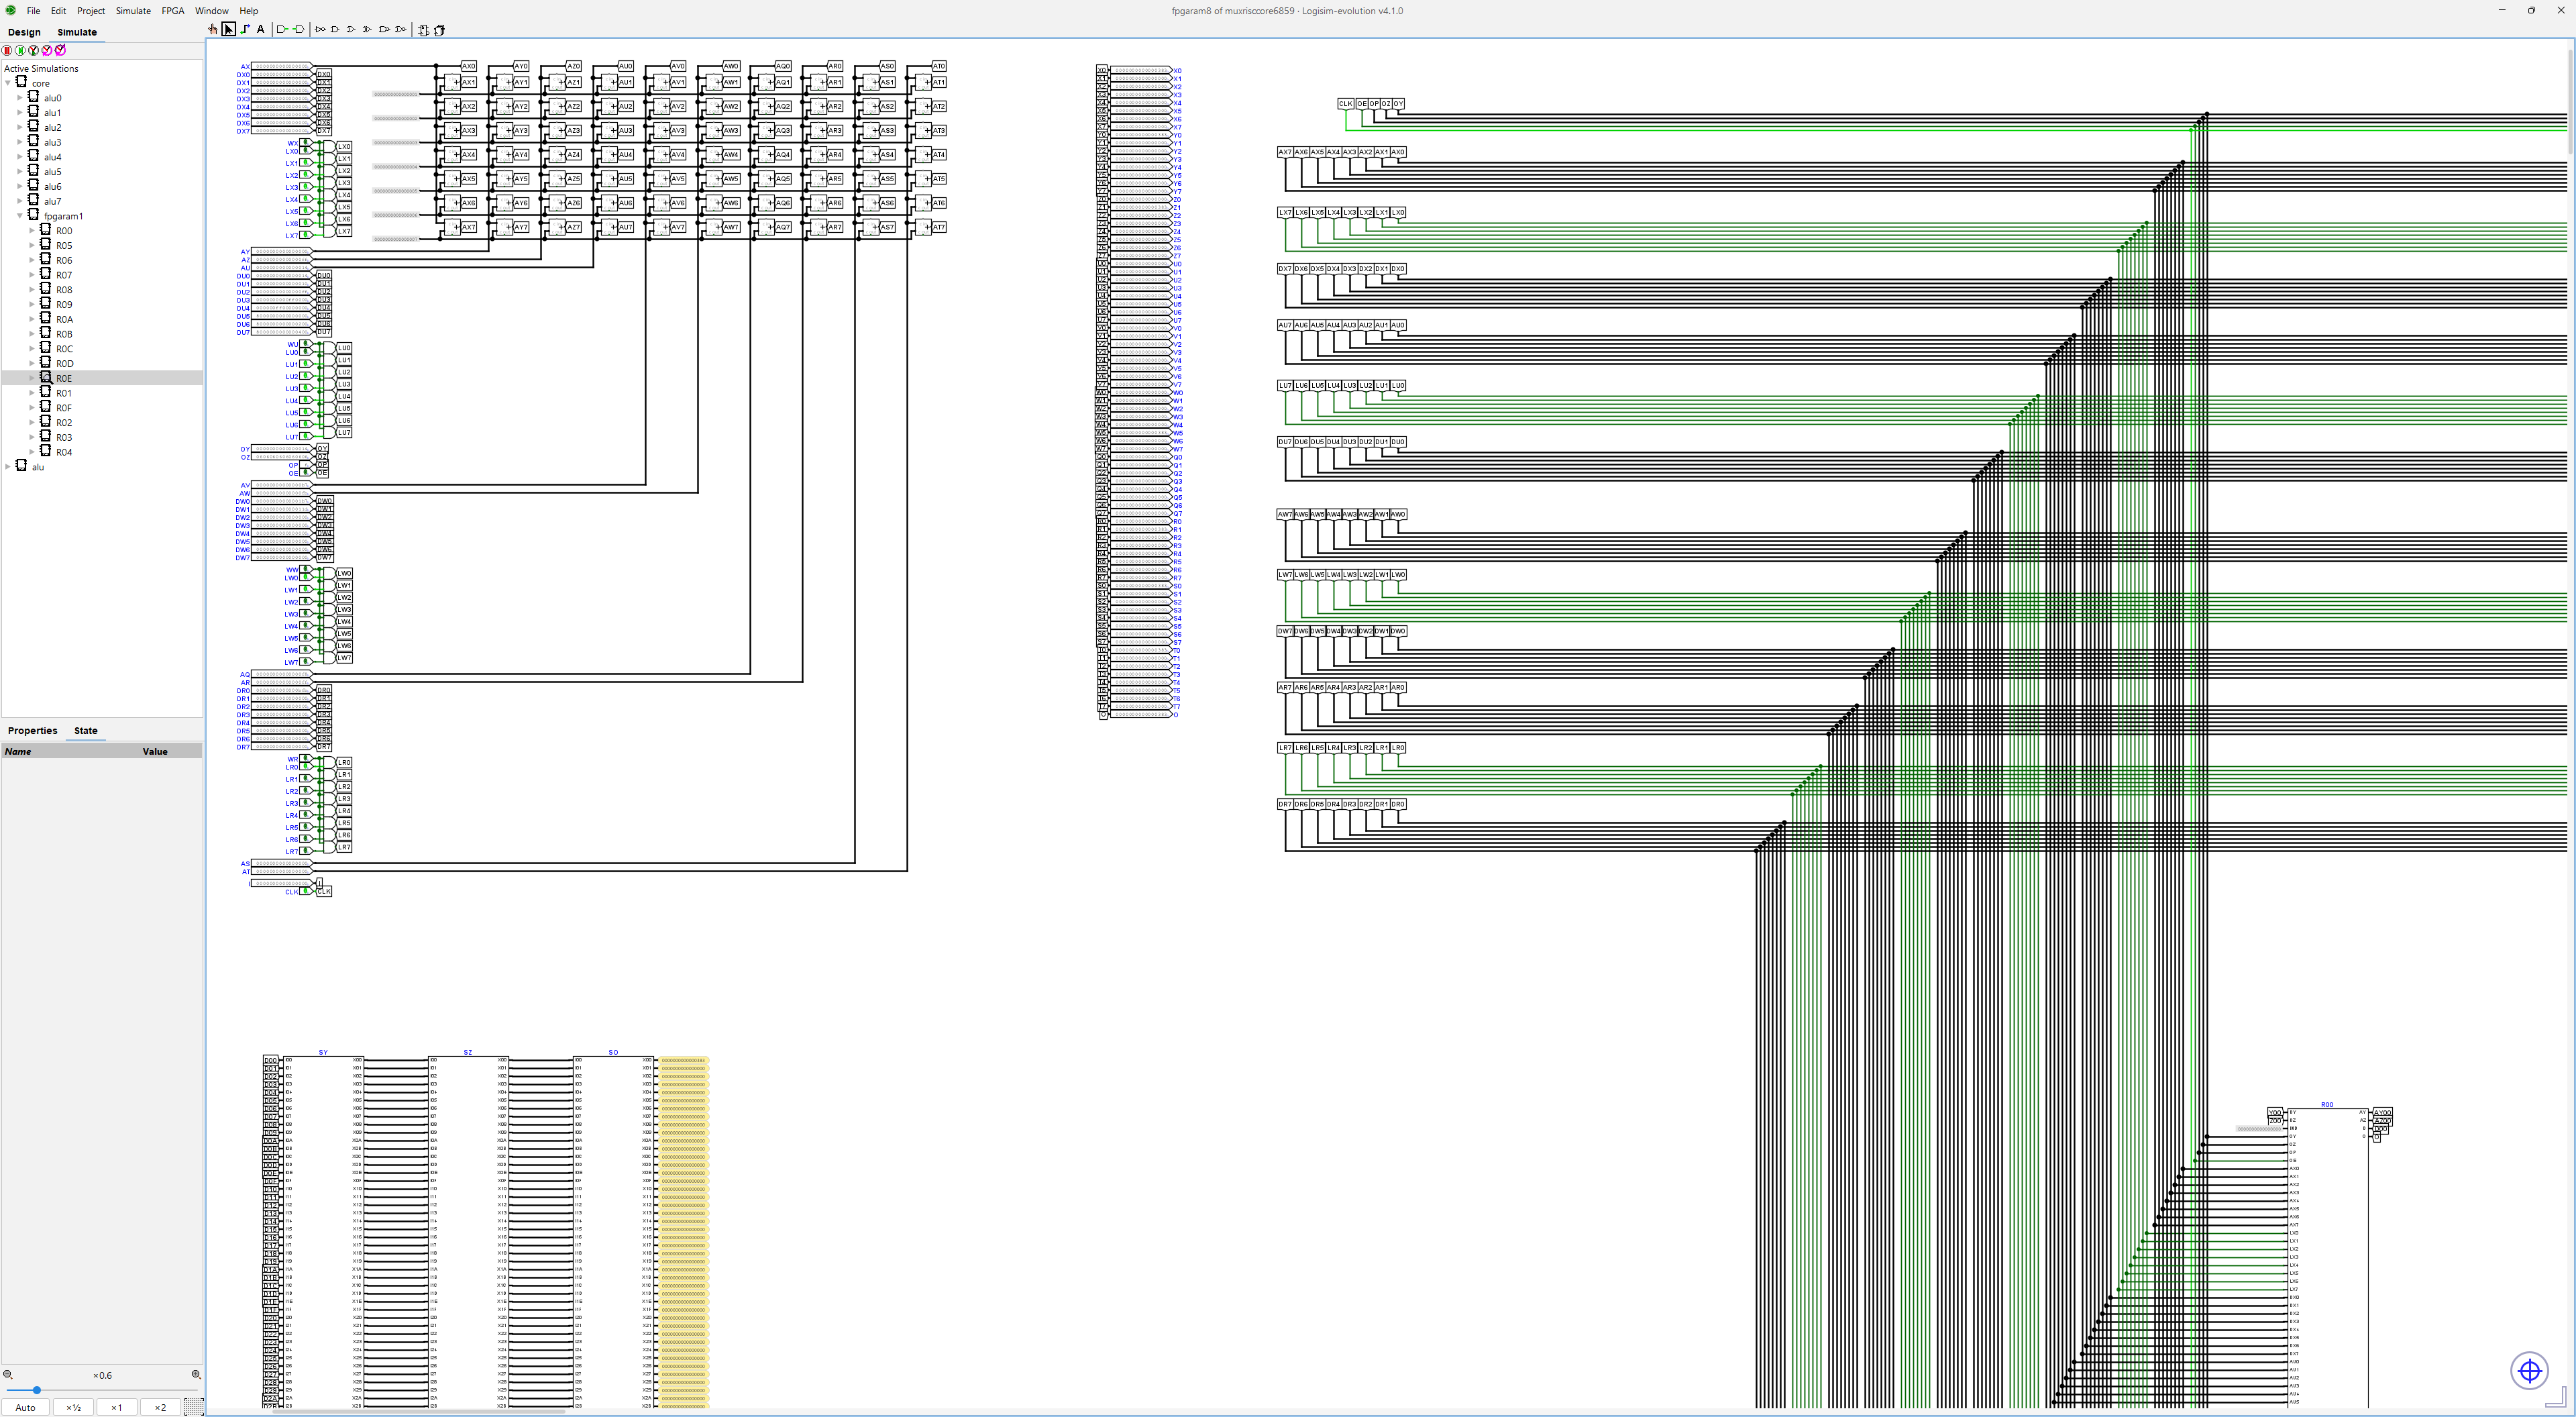
Task: Add an input pin from toolbar
Action: coord(282,29)
